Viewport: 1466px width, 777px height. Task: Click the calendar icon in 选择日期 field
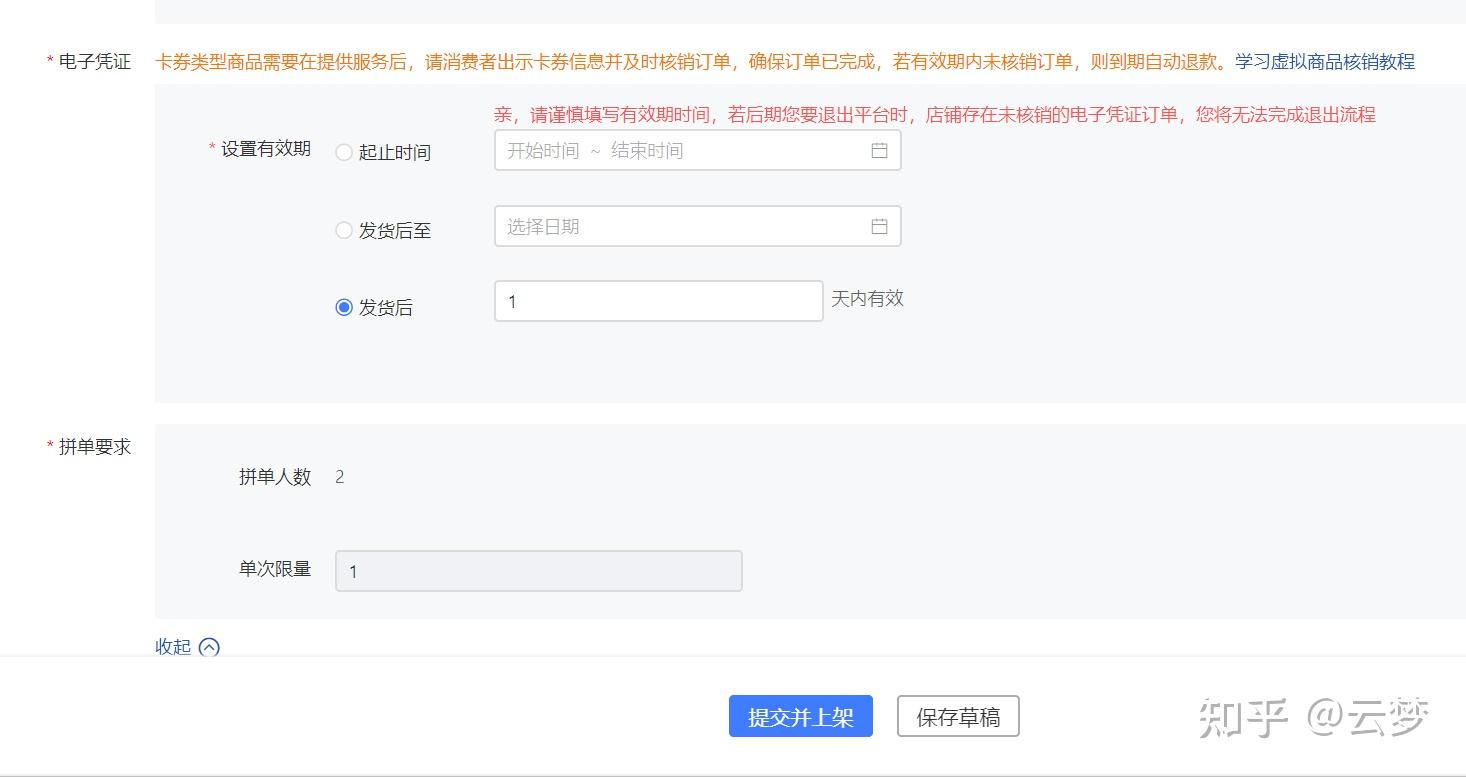click(x=879, y=227)
